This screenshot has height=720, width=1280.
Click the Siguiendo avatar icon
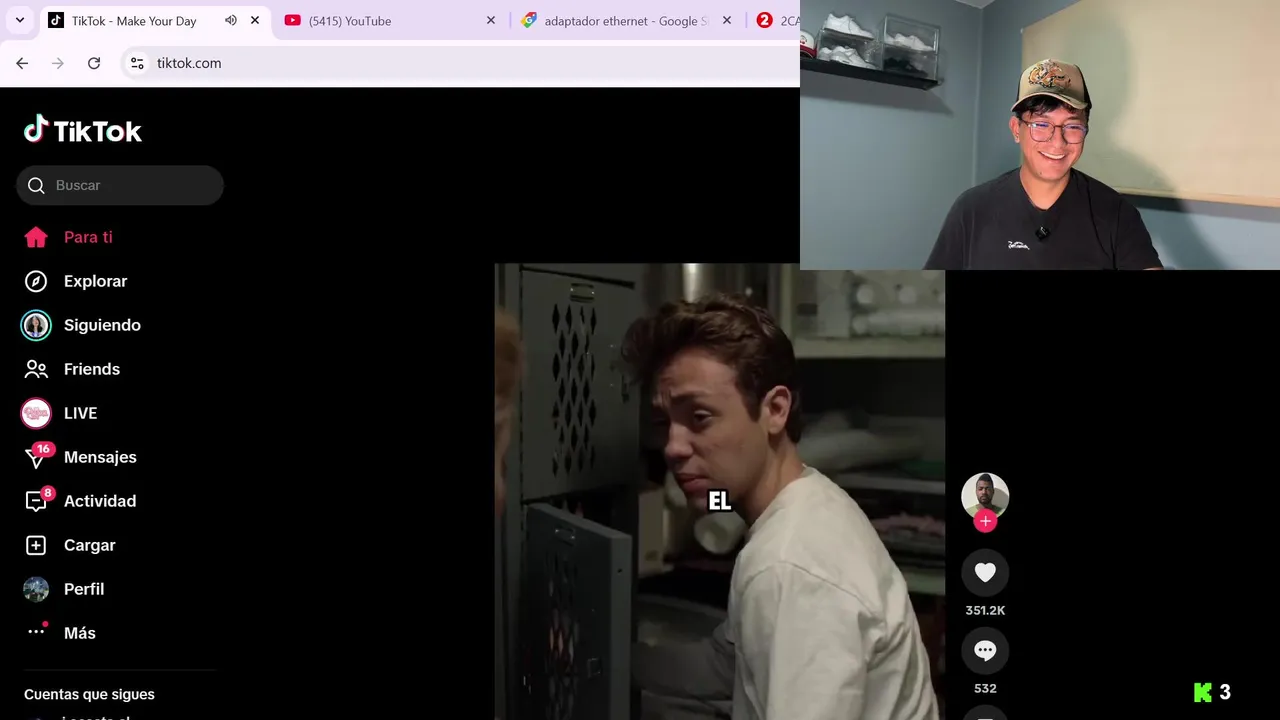point(36,325)
